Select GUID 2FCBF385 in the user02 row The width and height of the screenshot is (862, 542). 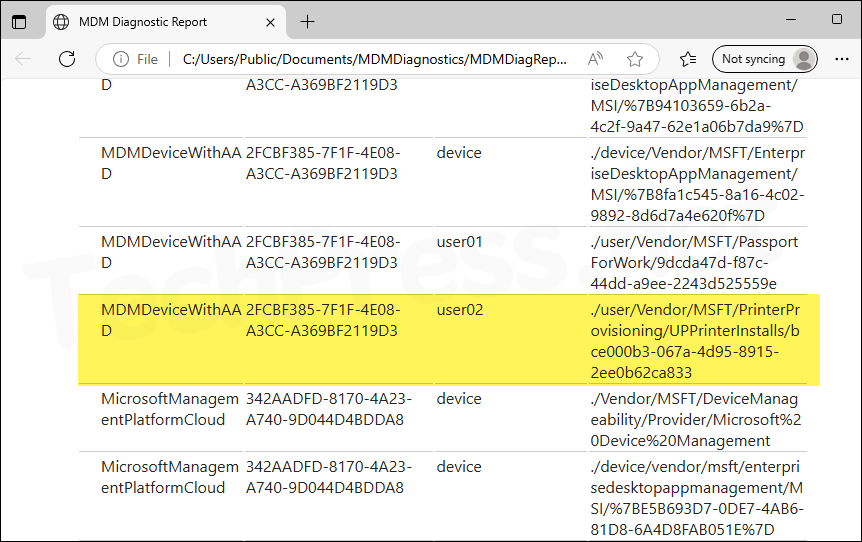coord(323,320)
